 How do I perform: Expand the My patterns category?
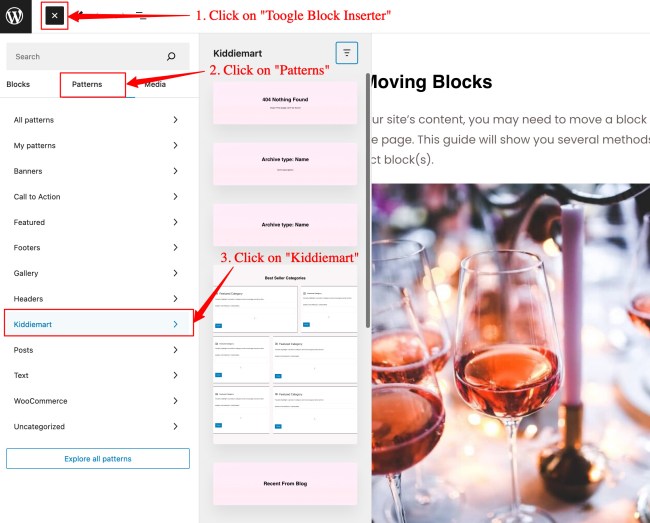[96, 145]
